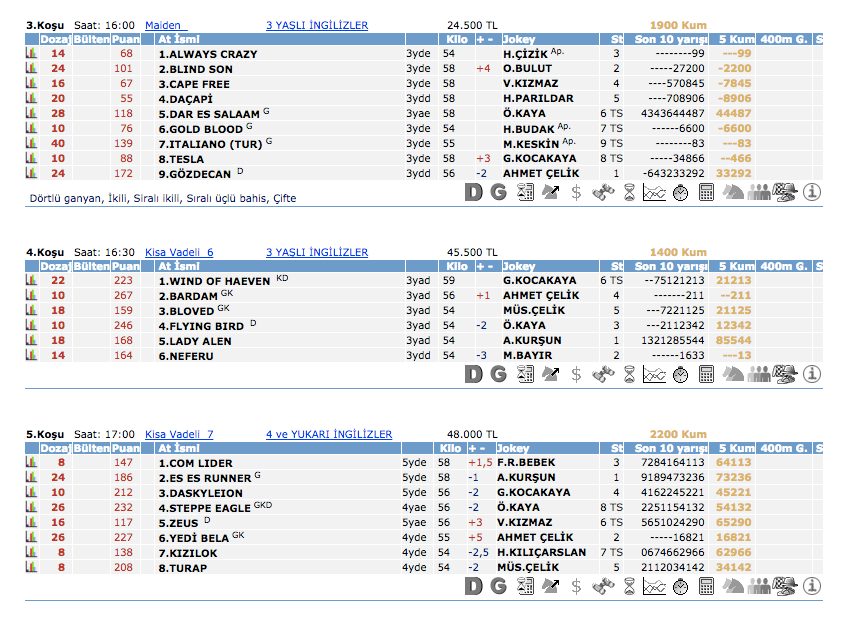Open bar chart icon beside ALWAYS CRAZY
This screenshot has width=852, height=618.
point(31,54)
